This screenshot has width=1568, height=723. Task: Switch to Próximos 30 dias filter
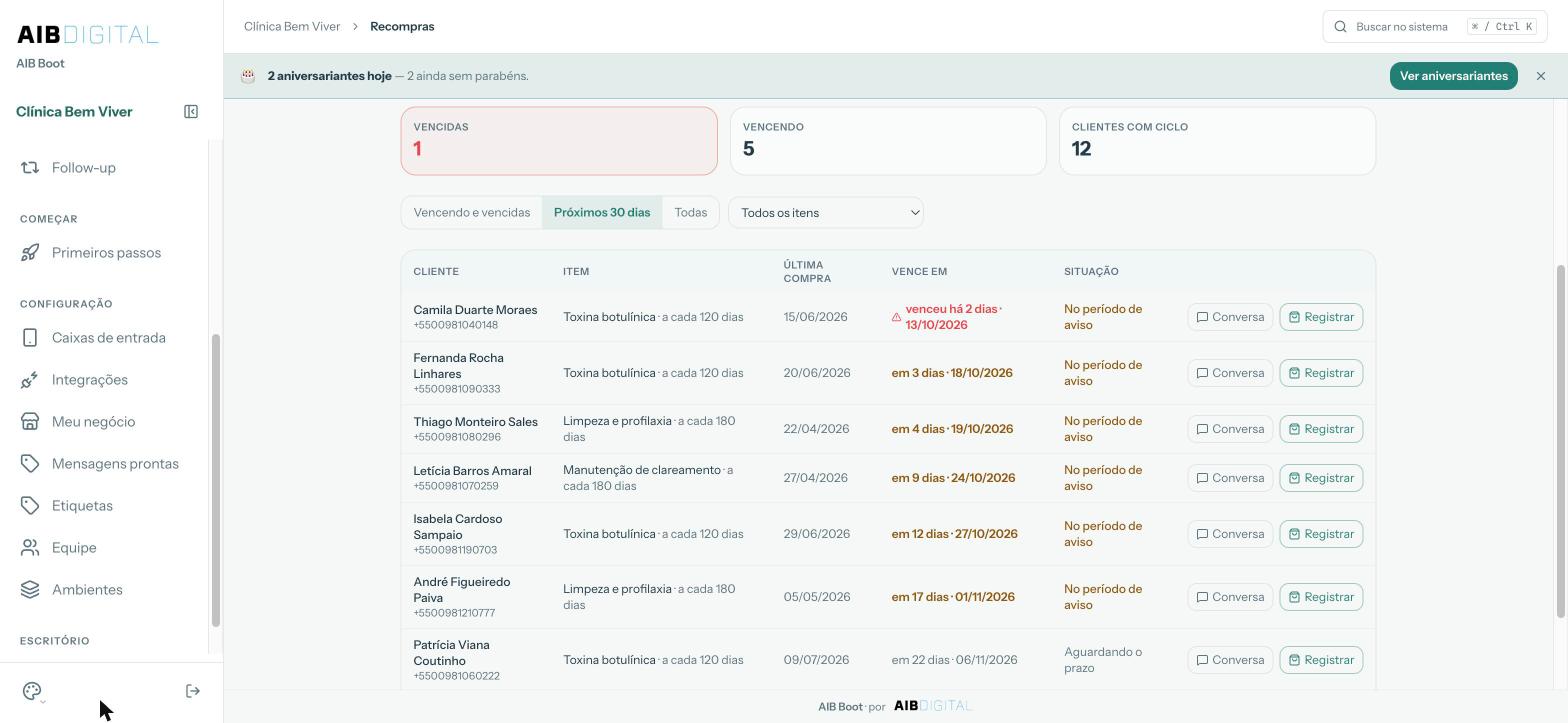[602, 213]
